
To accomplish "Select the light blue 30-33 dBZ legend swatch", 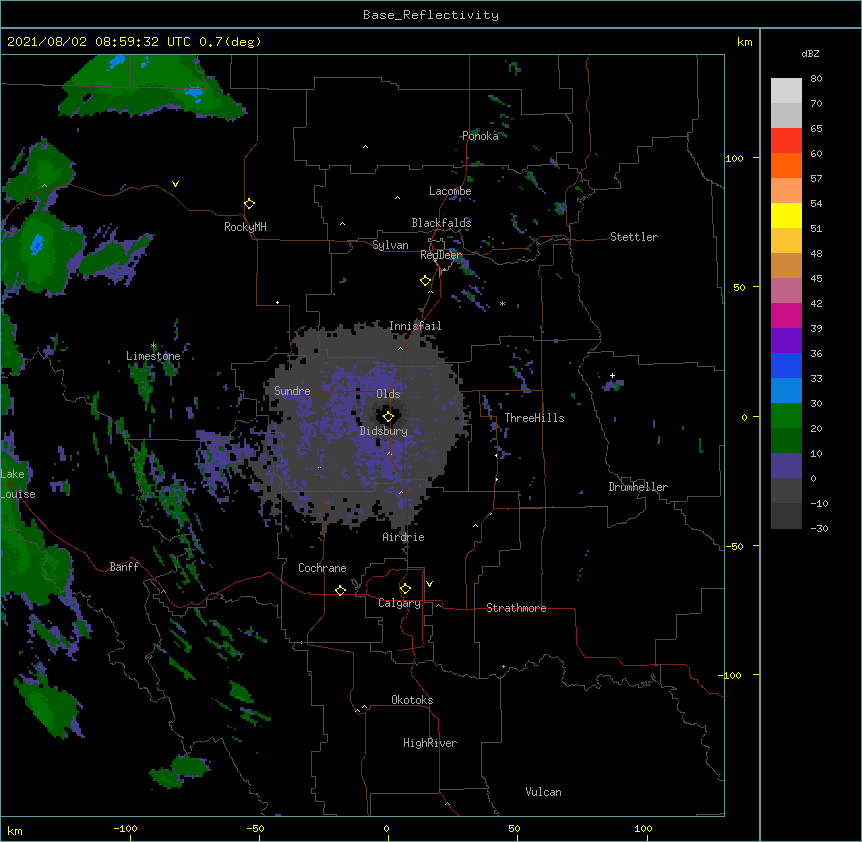I will [786, 391].
